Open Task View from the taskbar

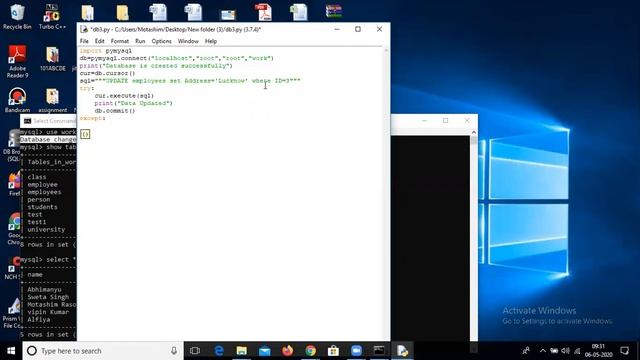(x=195, y=351)
